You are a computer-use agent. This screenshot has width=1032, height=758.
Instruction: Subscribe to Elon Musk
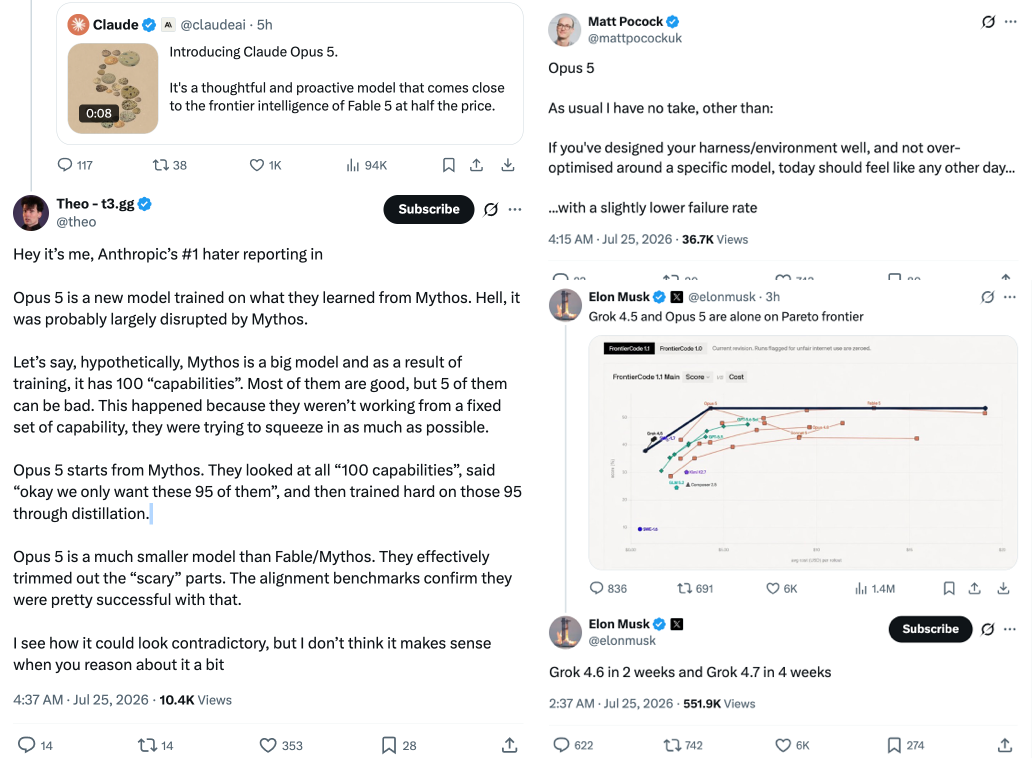pos(930,629)
